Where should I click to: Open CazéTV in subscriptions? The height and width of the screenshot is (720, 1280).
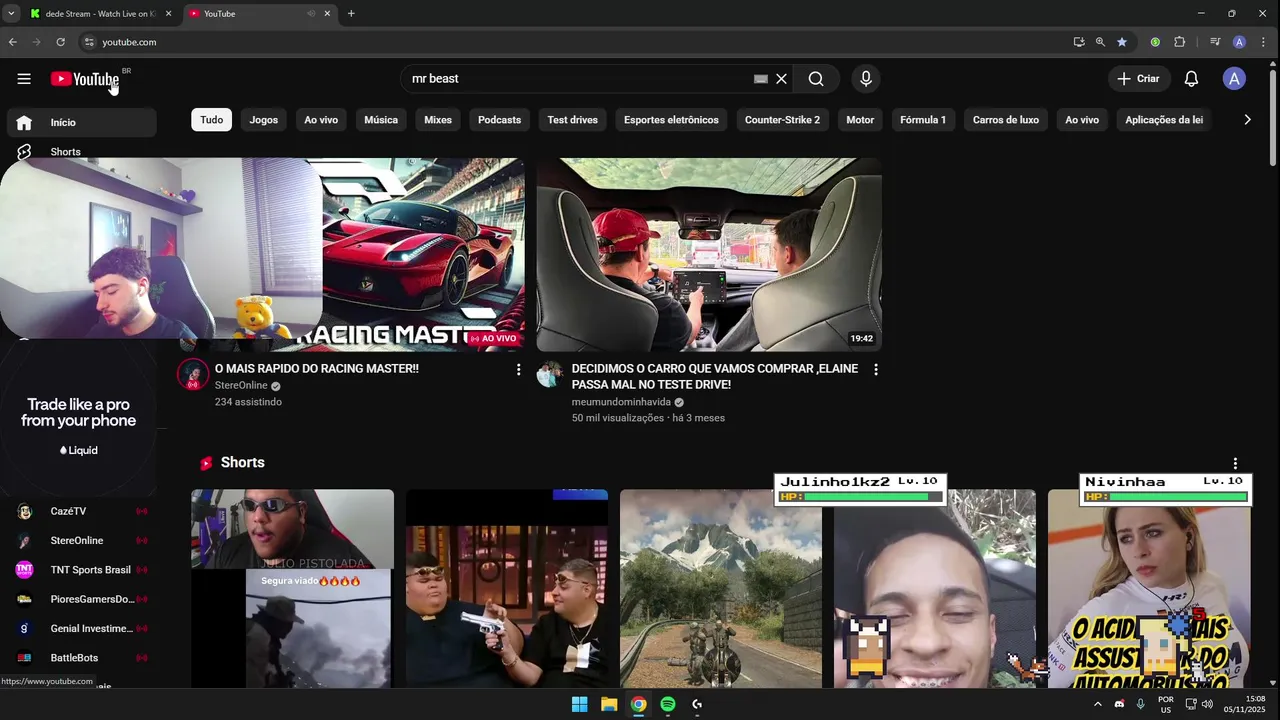tap(82, 511)
